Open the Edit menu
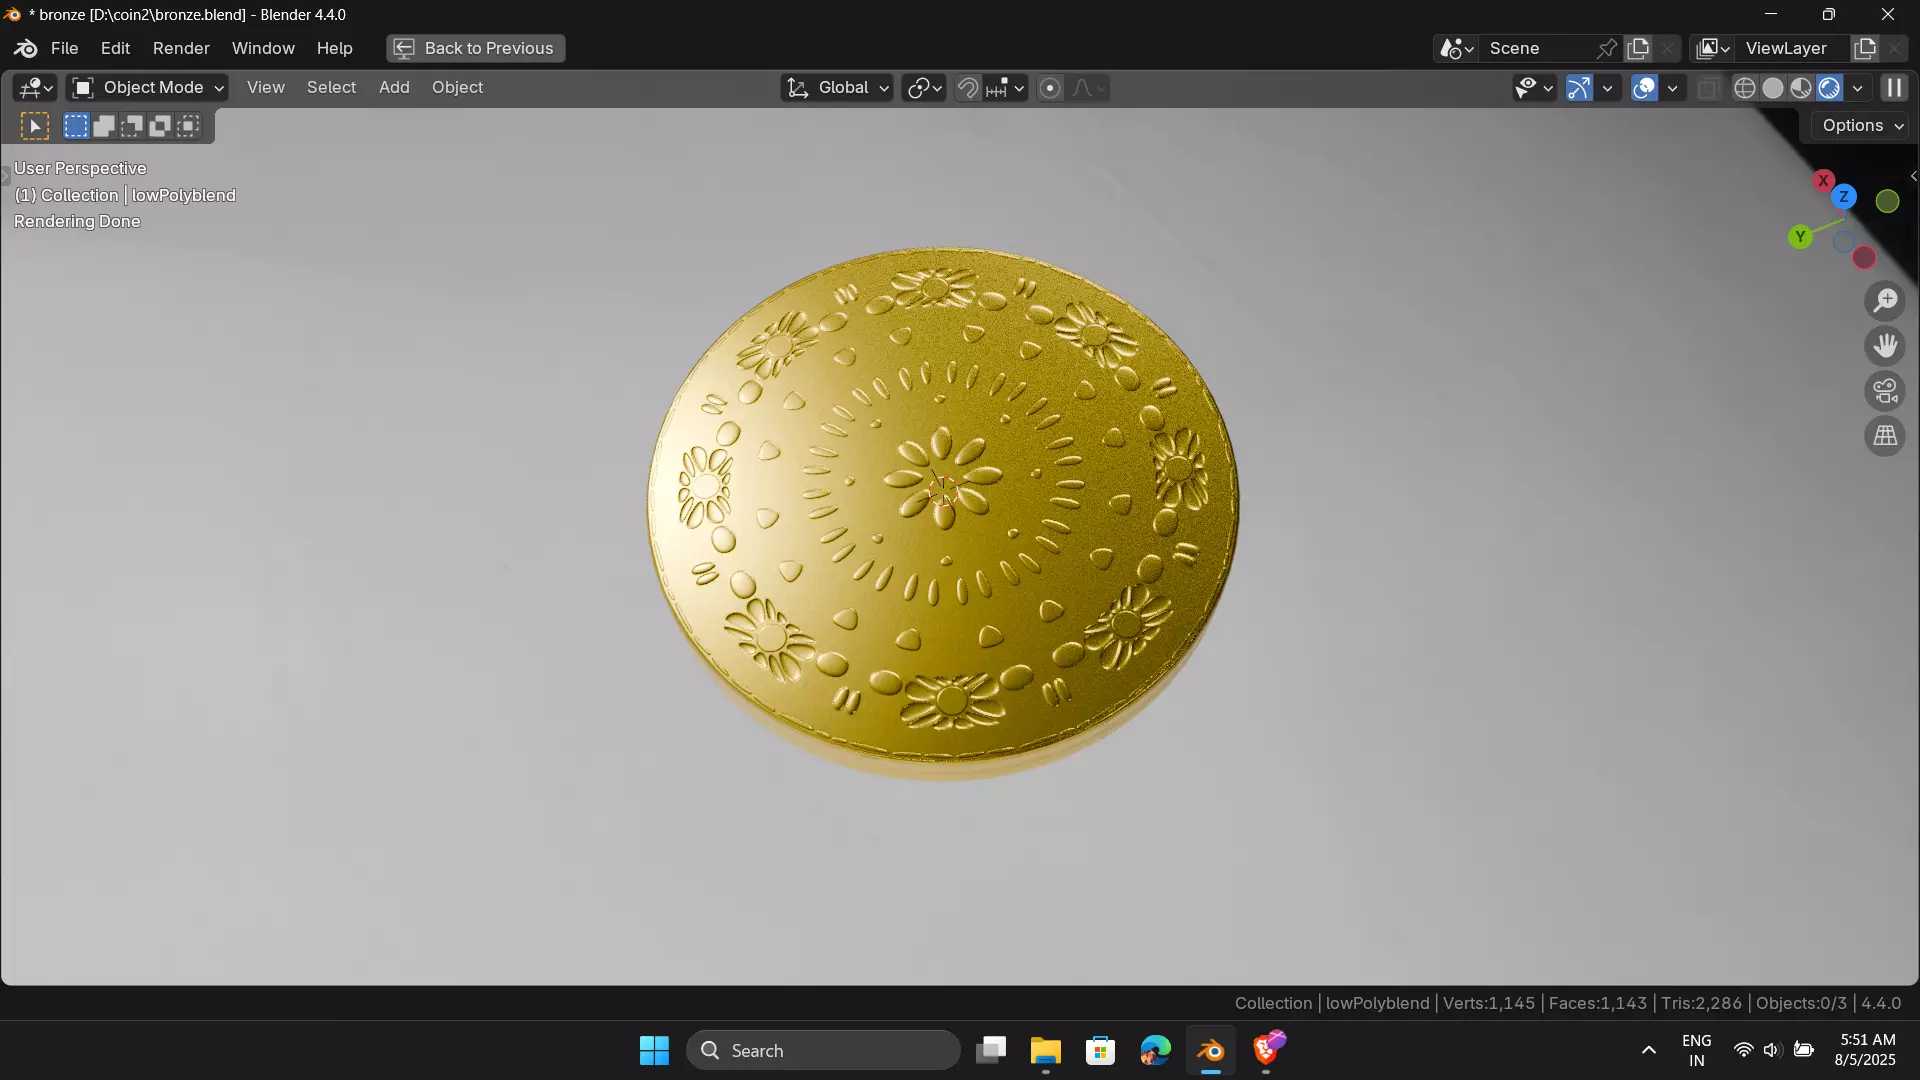This screenshot has height=1080, width=1920. tap(115, 48)
